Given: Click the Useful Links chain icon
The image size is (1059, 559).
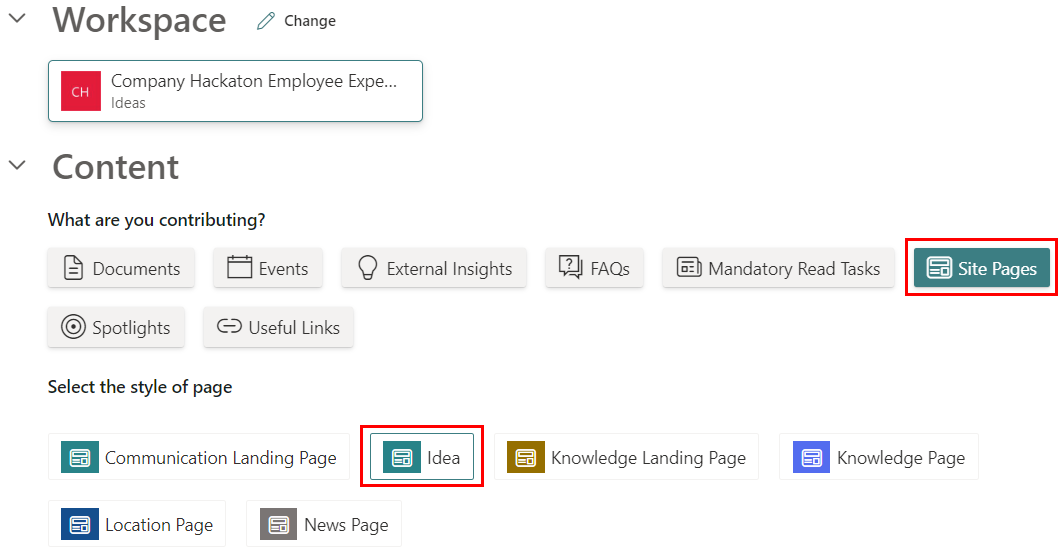Looking at the screenshot, I should [230, 327].
